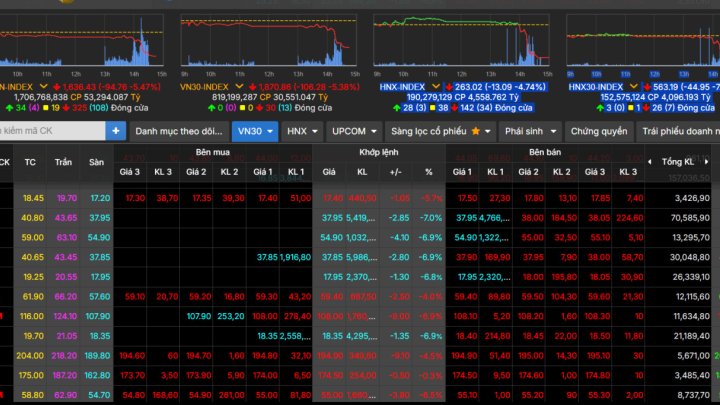Screen dimensions: 720x405
Task: Open the Phái sinh dropdown
Action: click(551, 131)
